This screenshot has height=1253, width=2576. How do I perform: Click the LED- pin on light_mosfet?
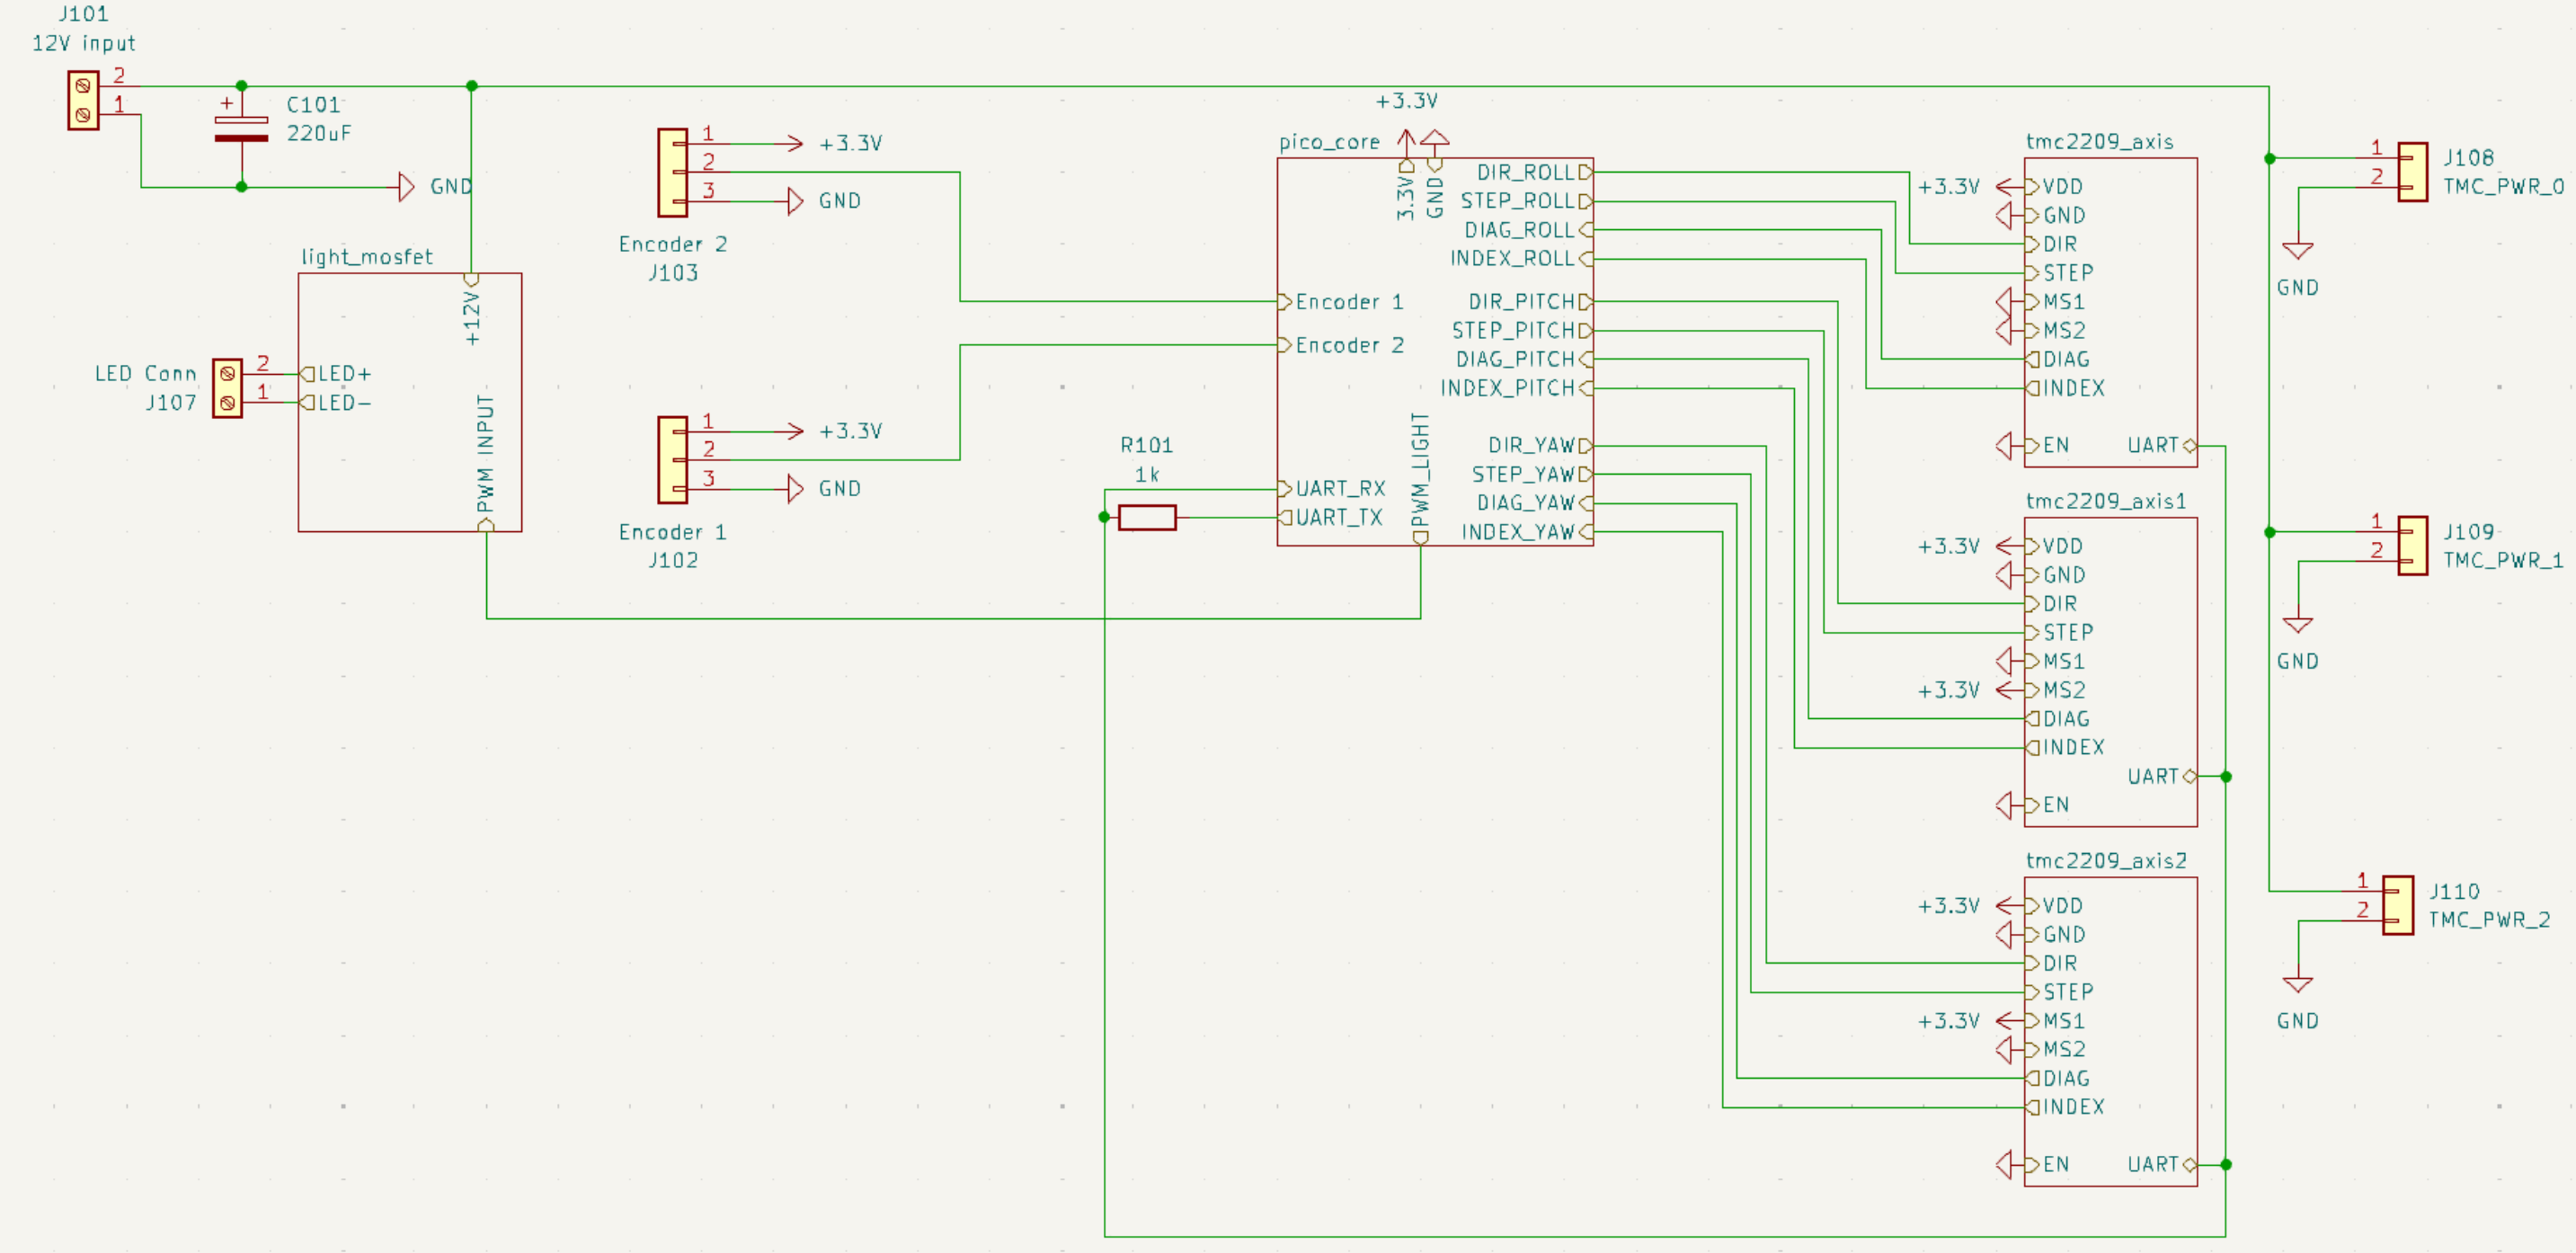(x=336, y=403)
